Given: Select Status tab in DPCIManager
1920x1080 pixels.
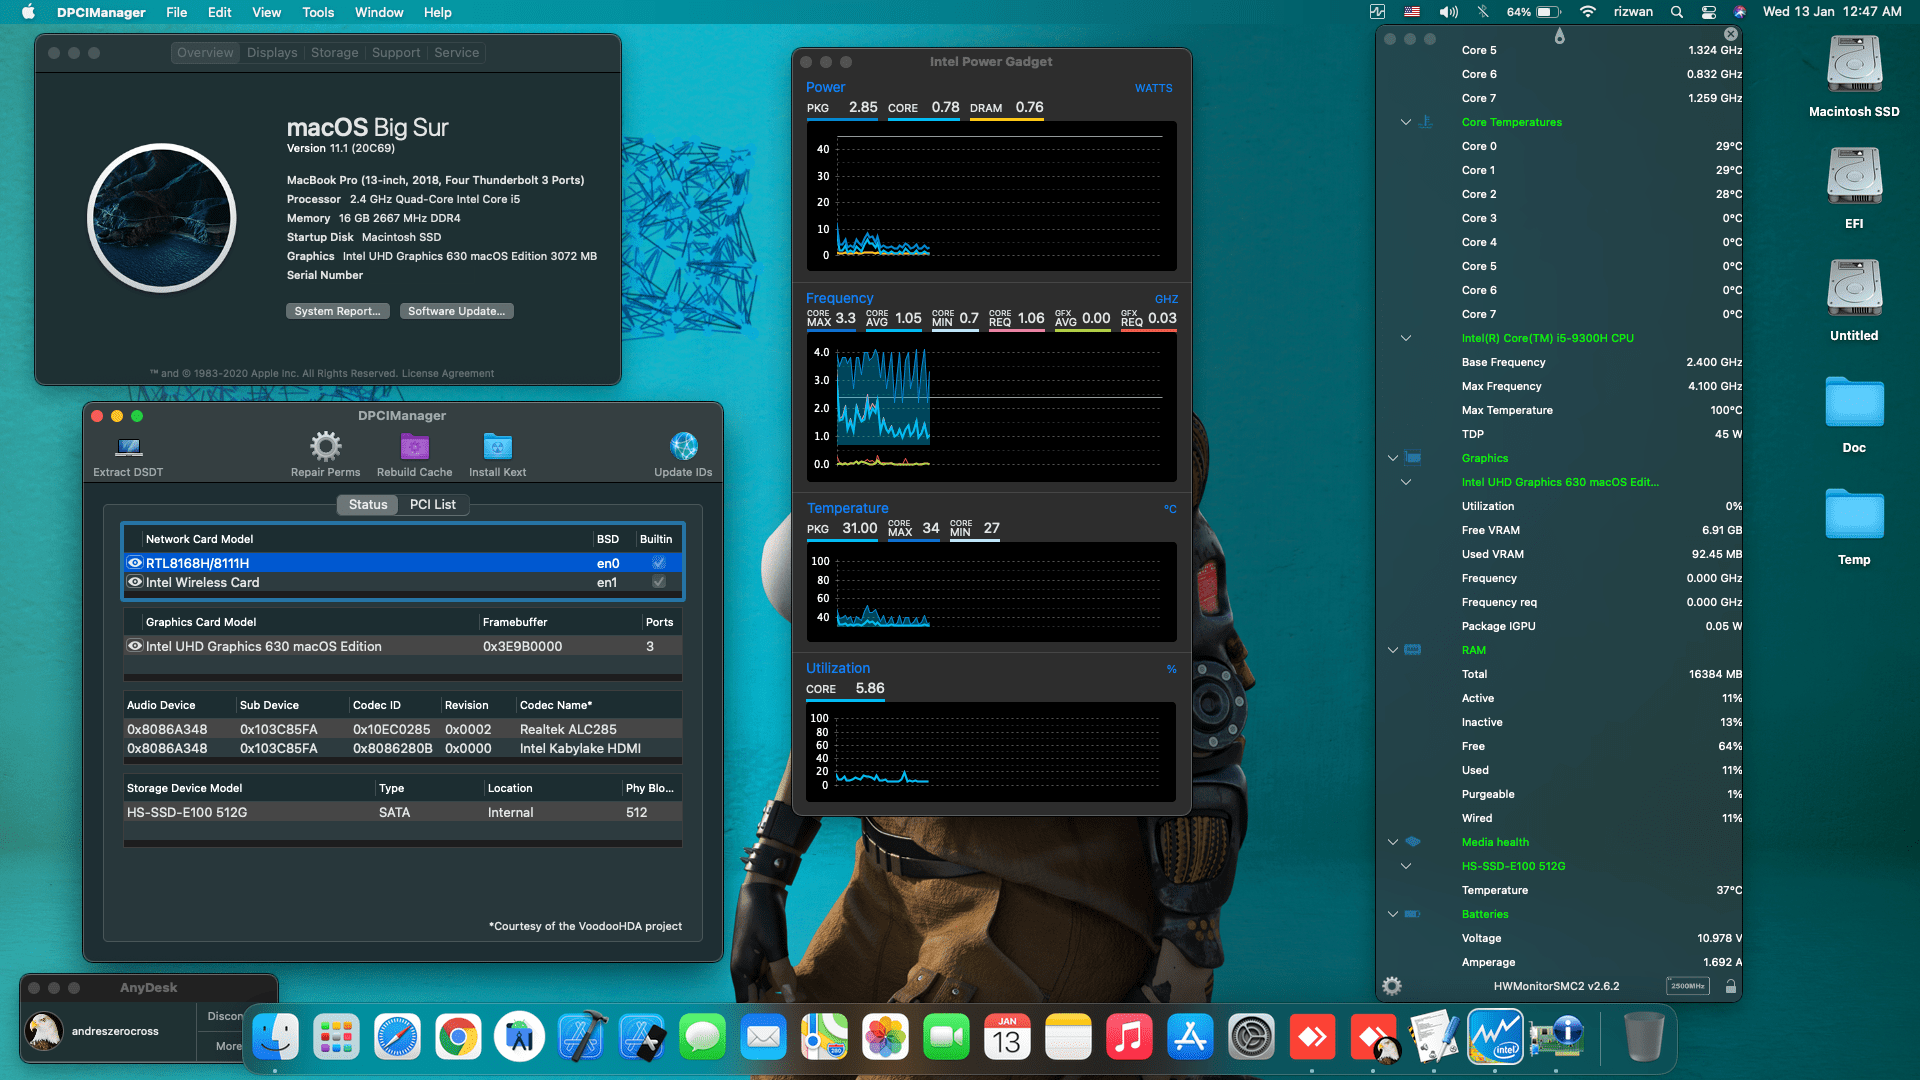Looking at the screenshot, I should click(x=368, y=504).
